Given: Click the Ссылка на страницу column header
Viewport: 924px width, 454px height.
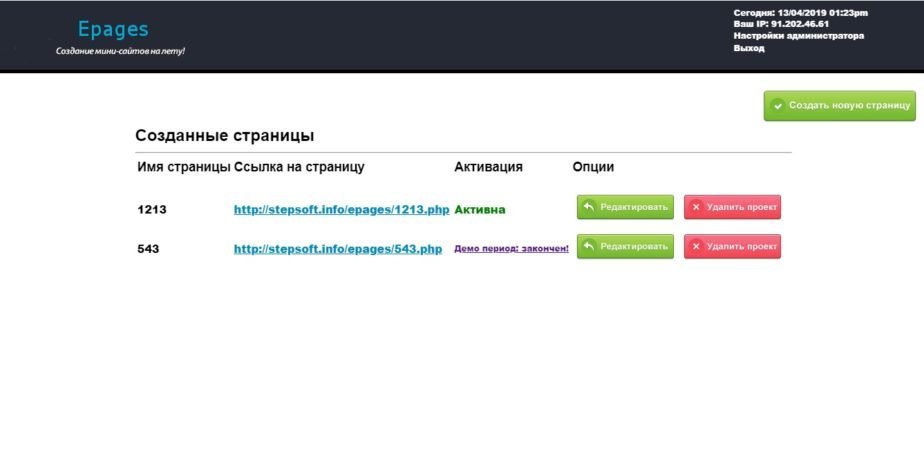Looking at the screenshot, I should click(x=299, y=167).
